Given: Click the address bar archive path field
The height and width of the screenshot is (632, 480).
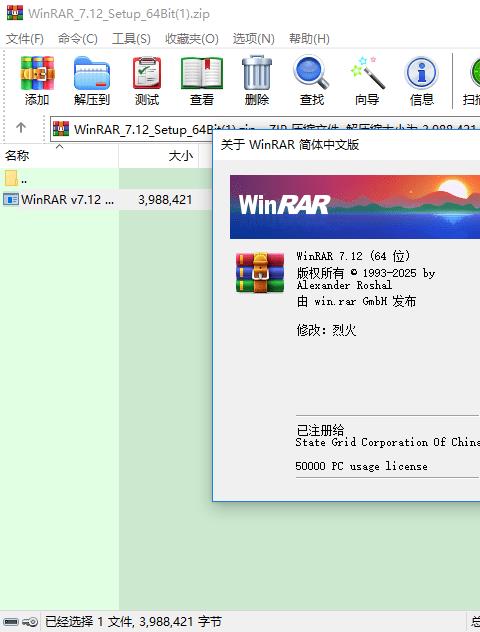Looking at the screenshot, I should [265, 129].
